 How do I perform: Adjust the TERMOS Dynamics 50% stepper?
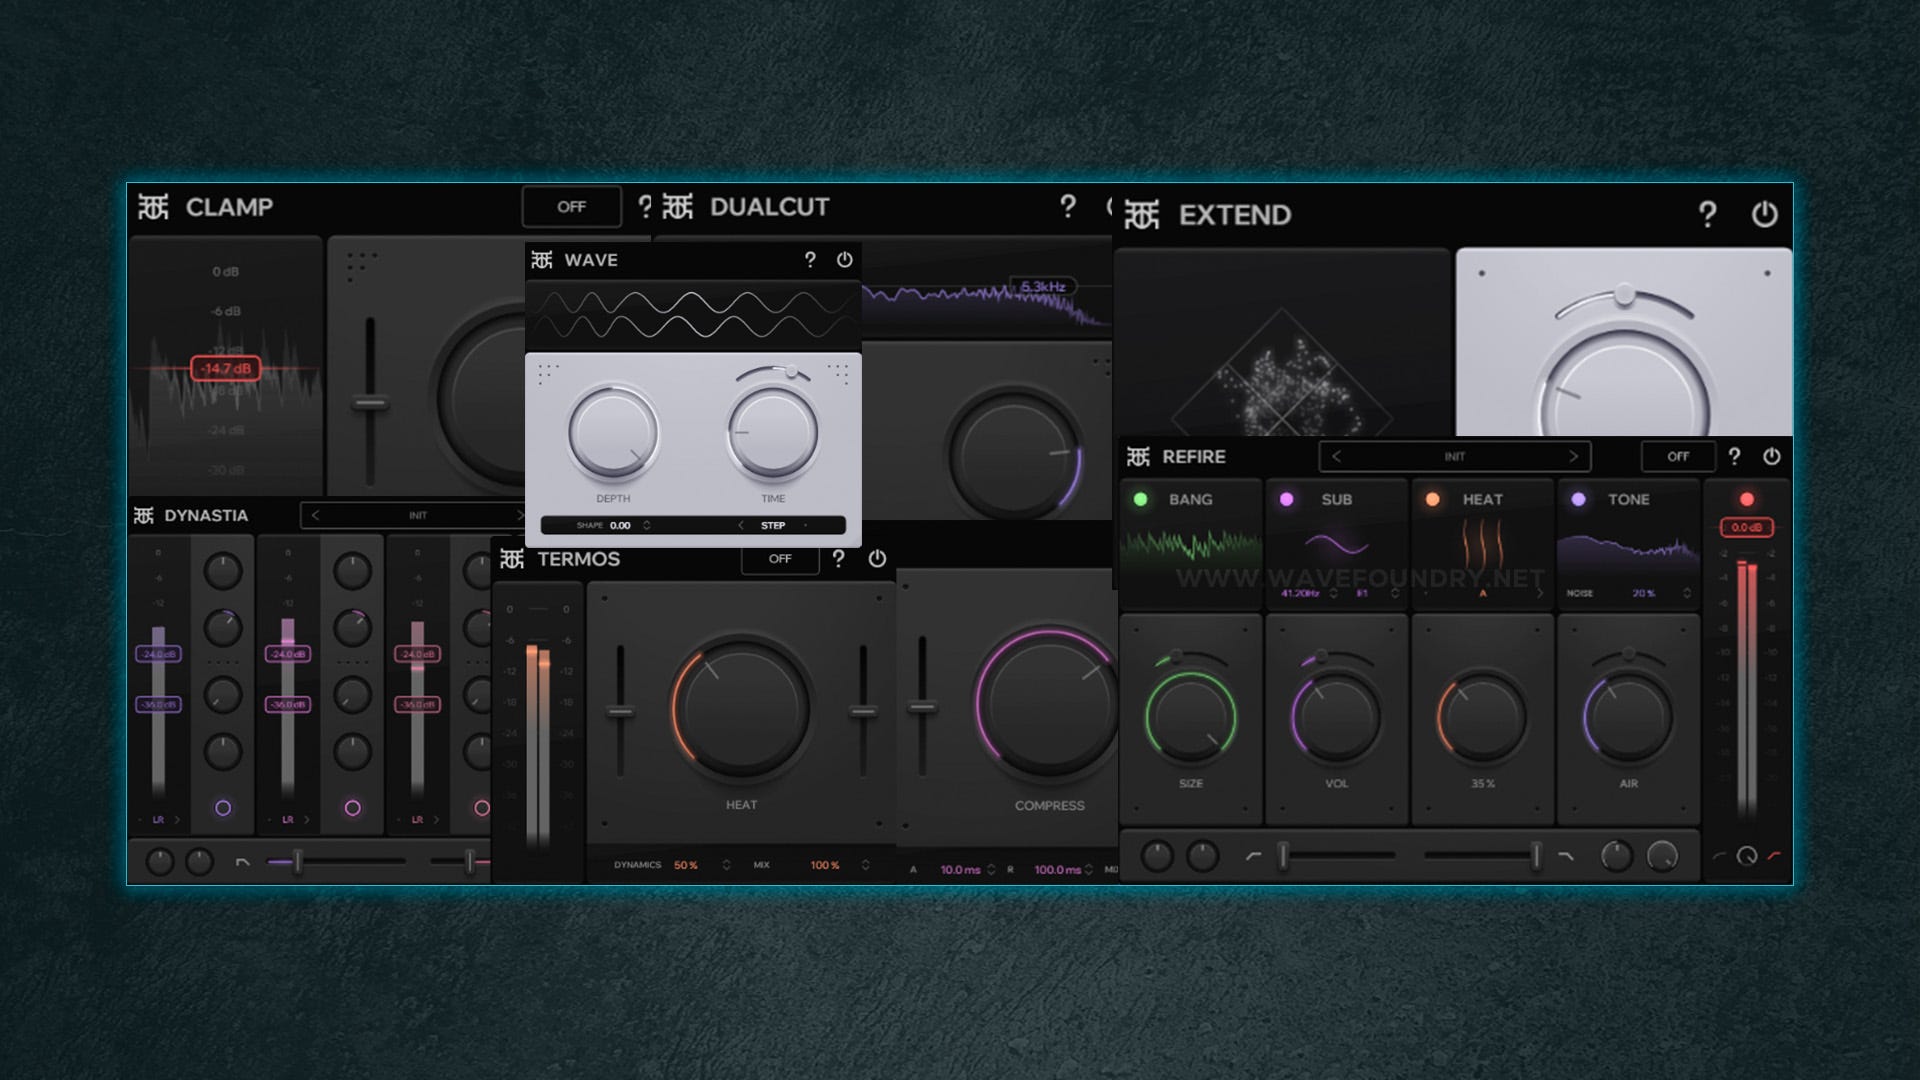(x=726, y=865)
